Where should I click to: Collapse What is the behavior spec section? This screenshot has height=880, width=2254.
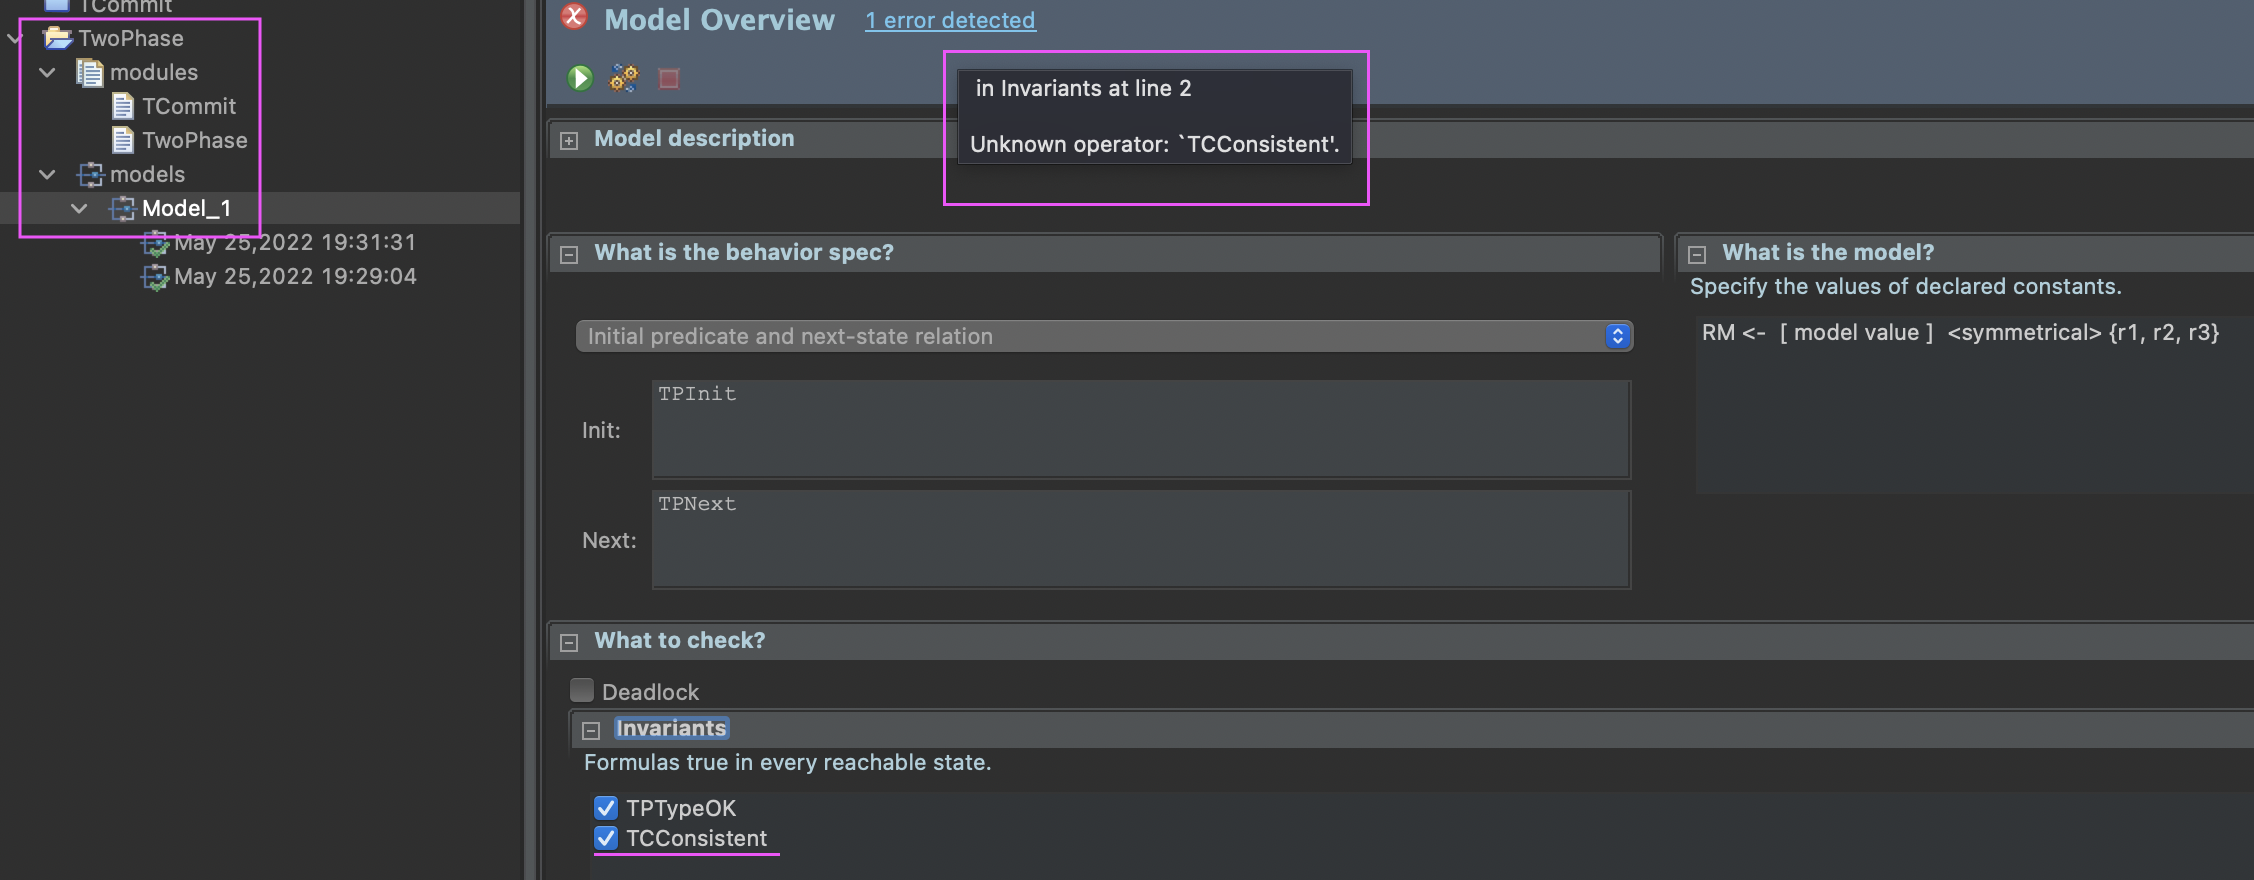[569, 255]
